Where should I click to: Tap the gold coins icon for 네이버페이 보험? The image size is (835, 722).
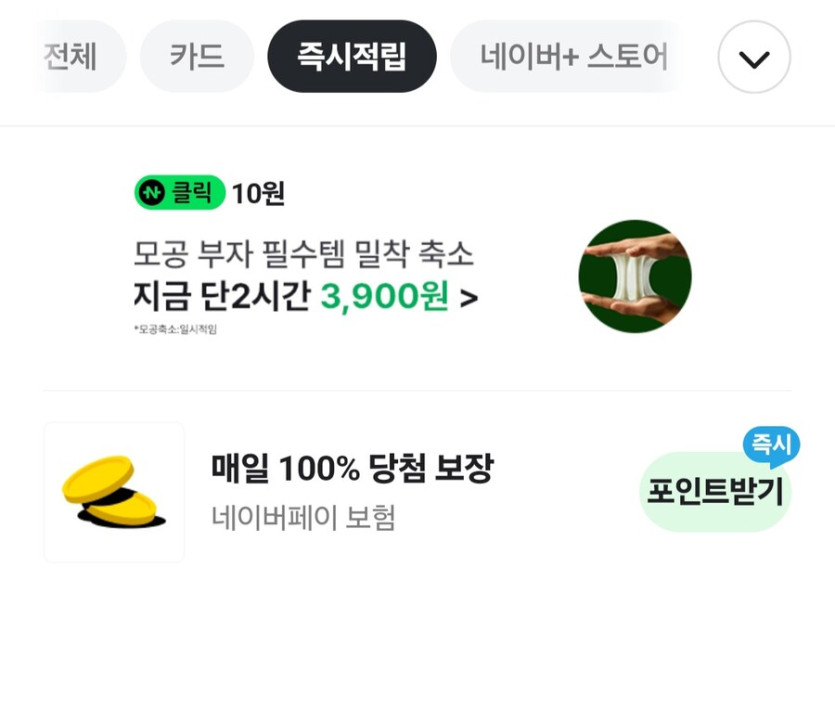(113, 490)
